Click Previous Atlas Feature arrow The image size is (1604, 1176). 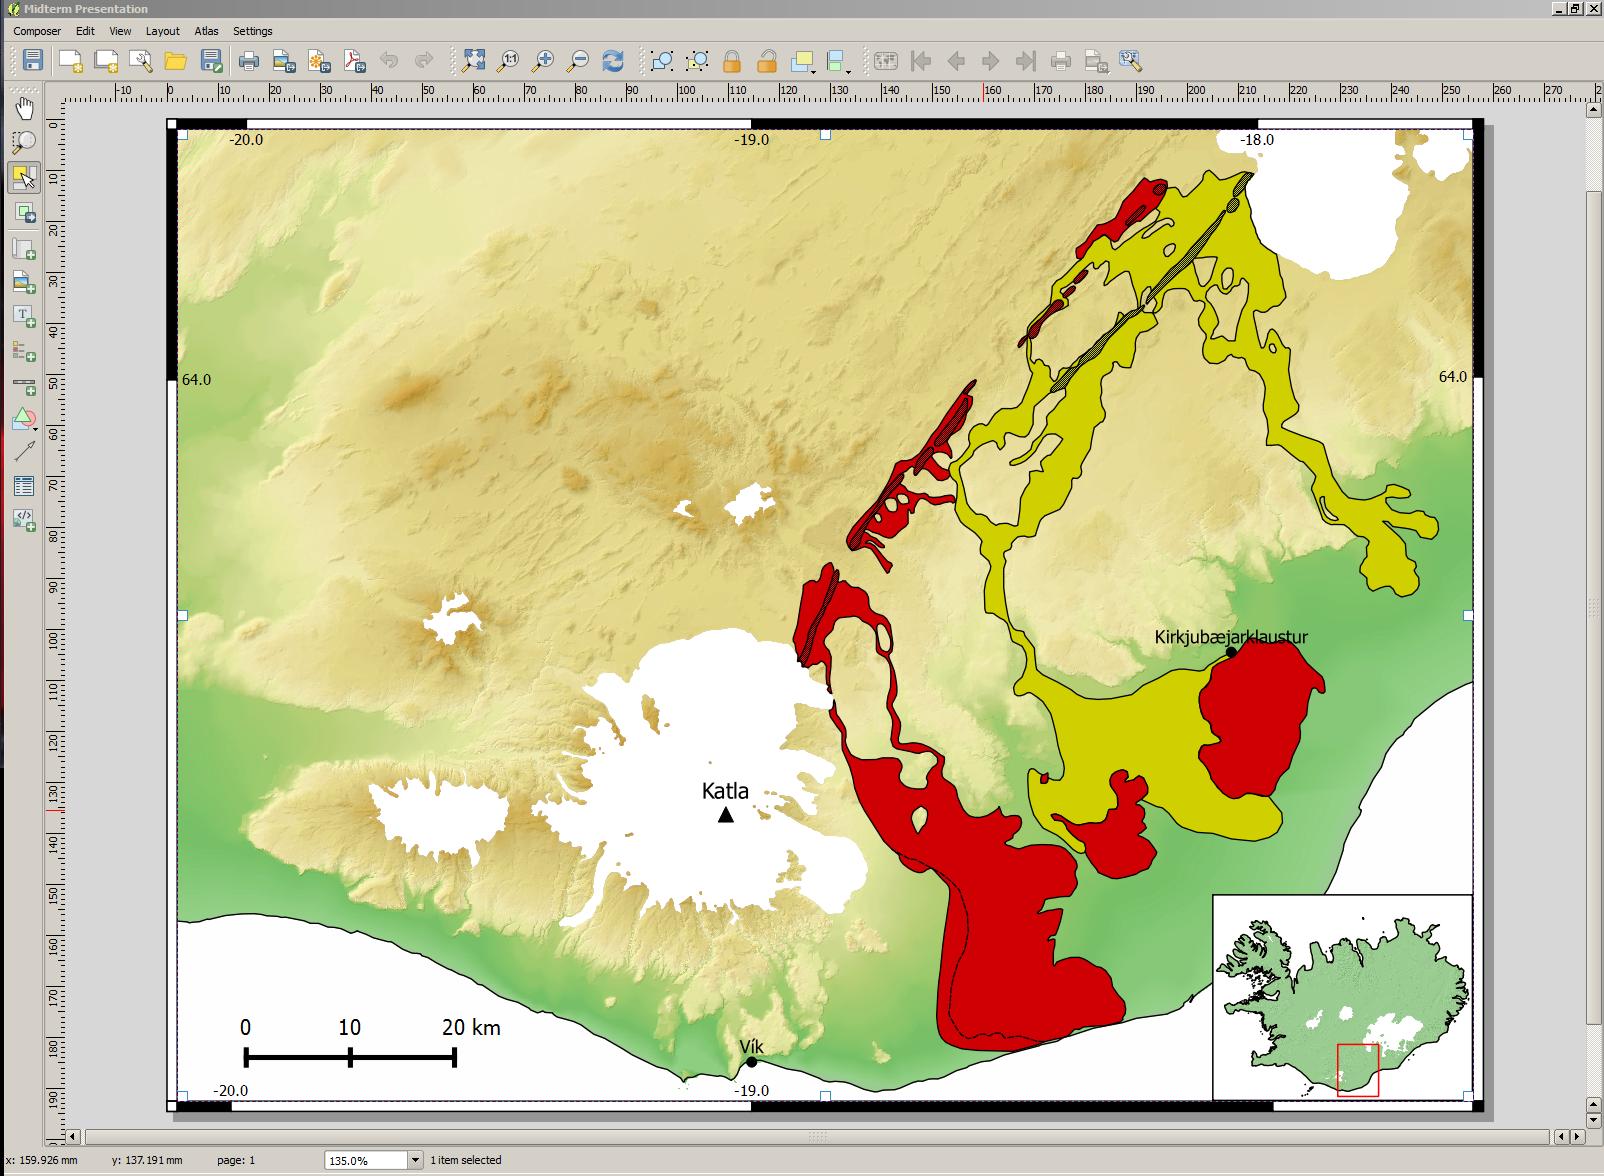point(956,61)
